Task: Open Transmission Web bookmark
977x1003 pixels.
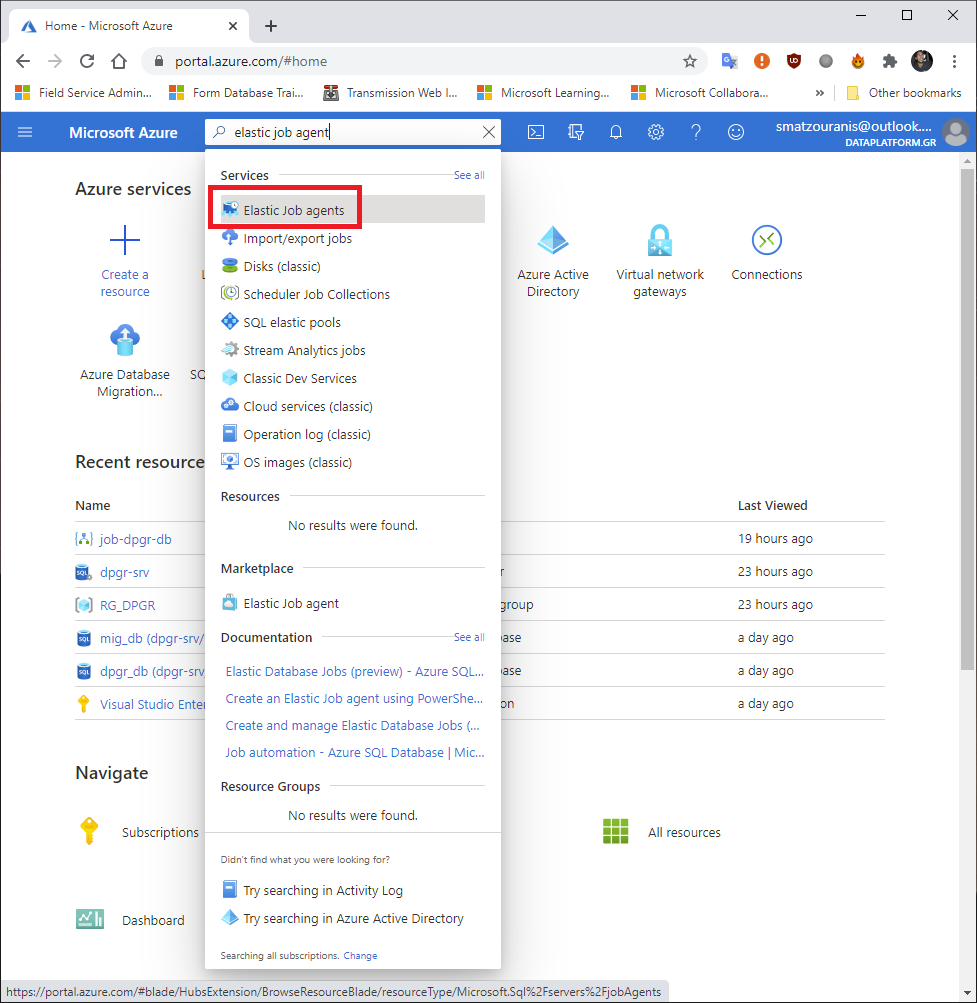Action: click(391, 93)
